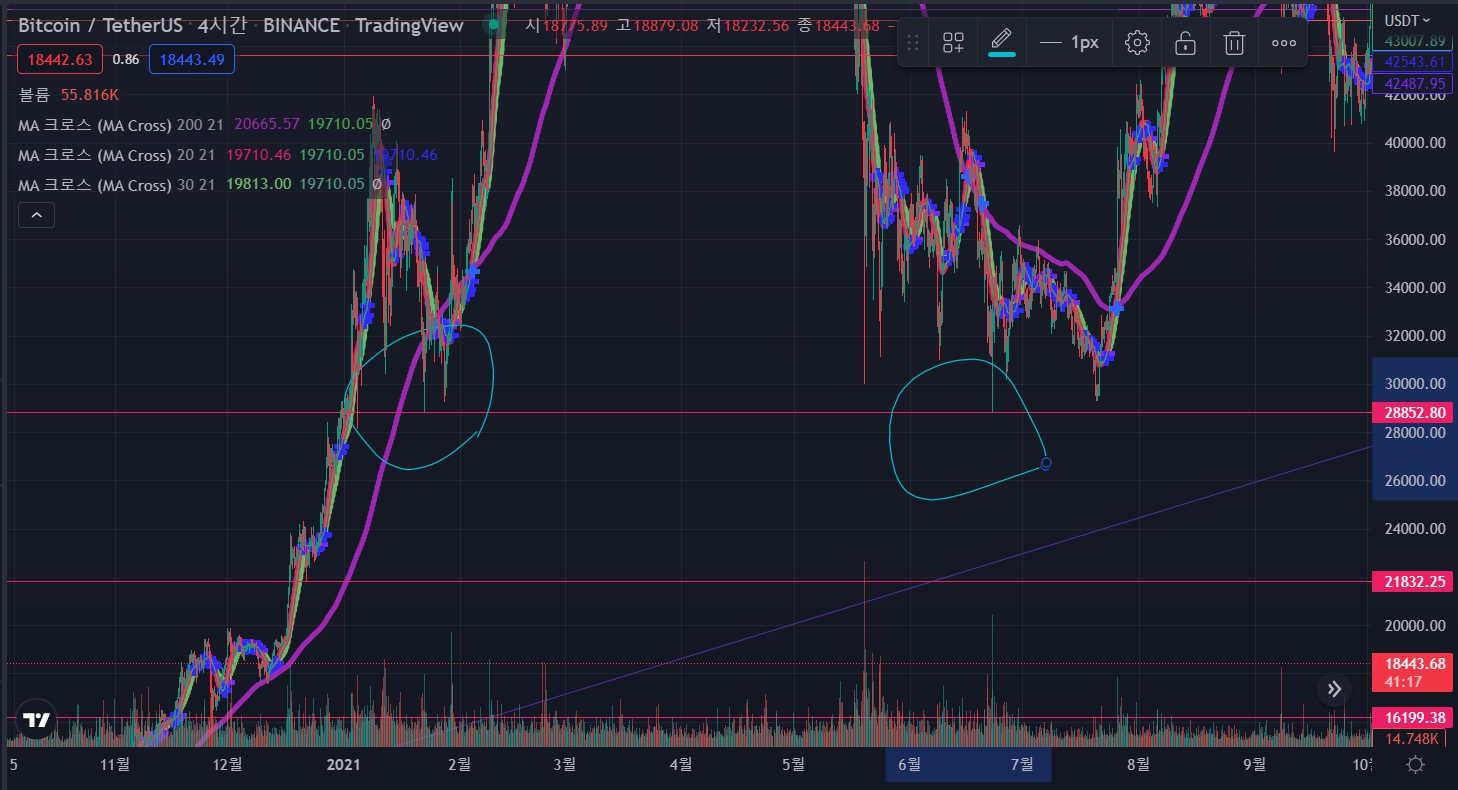The height and width of the screenshot is (790, 1458).
Task: Click the 8월 label on time axis
Action: point(1138,764)
